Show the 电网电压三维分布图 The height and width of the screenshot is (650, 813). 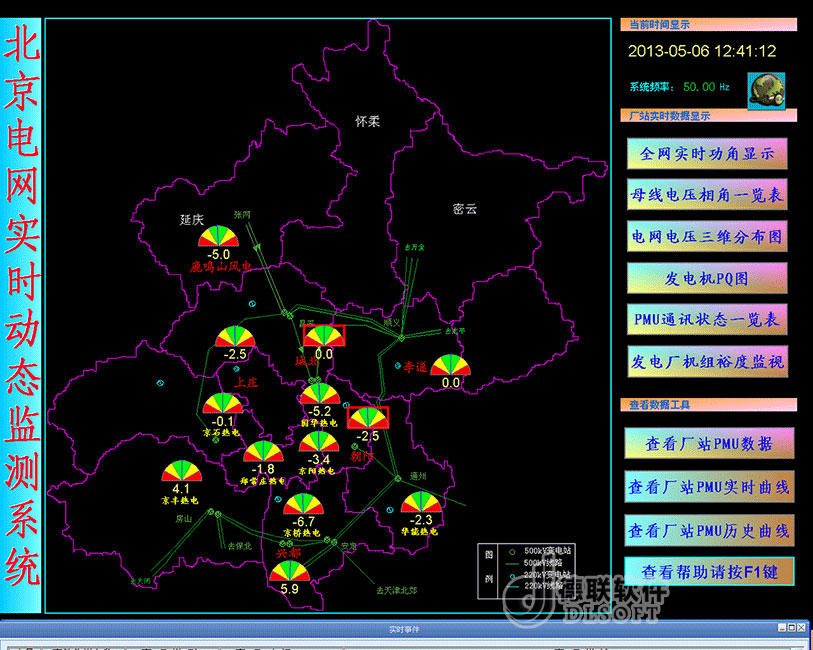[x=707, y=237]
